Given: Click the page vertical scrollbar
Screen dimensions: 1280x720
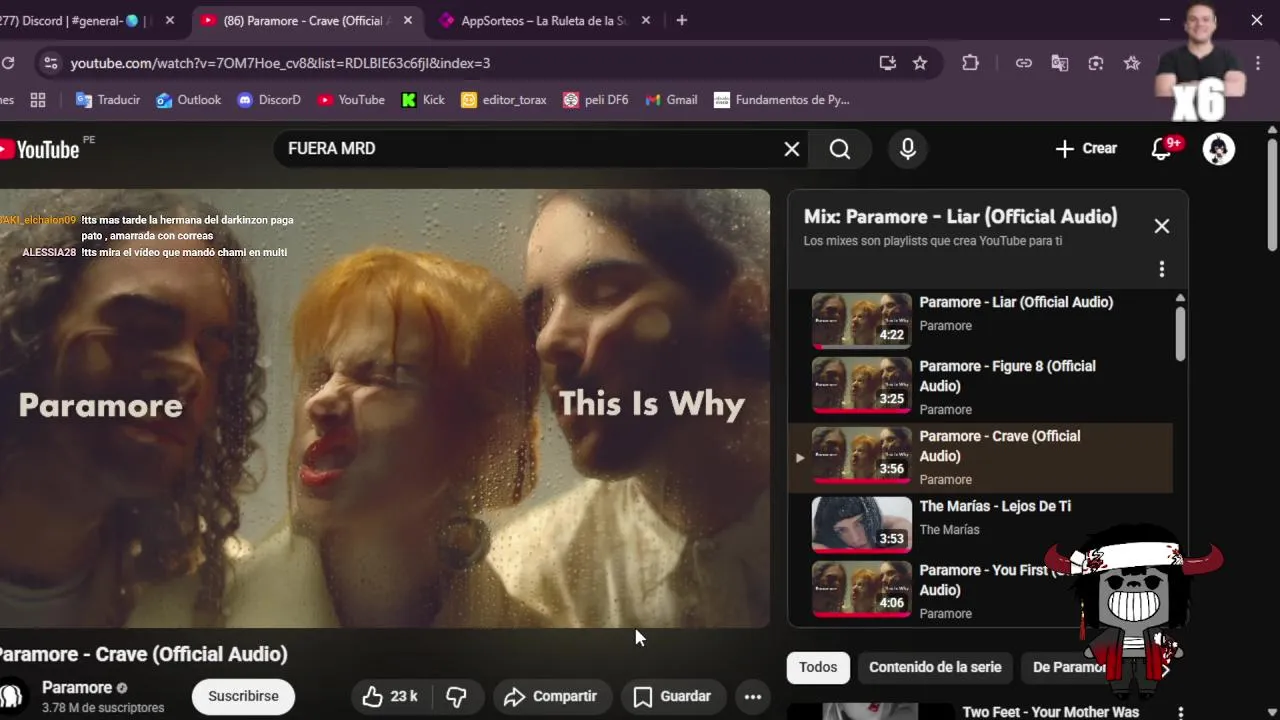Looking at the screenshot, I should click(1272, 195).
